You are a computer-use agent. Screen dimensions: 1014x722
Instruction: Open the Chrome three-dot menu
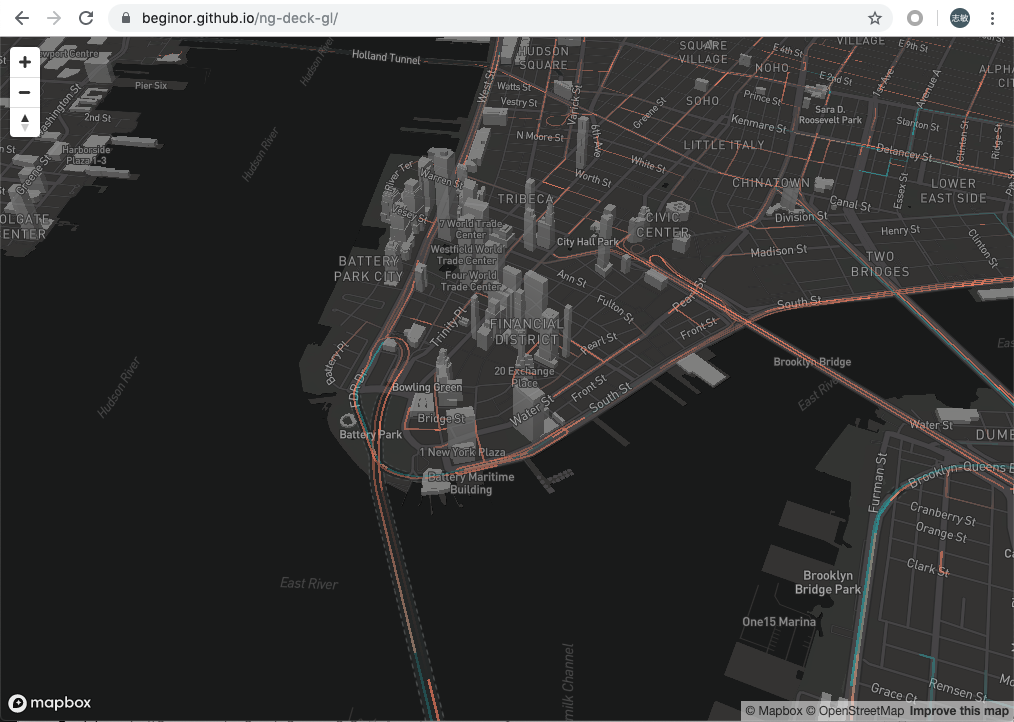pos(992,18)
